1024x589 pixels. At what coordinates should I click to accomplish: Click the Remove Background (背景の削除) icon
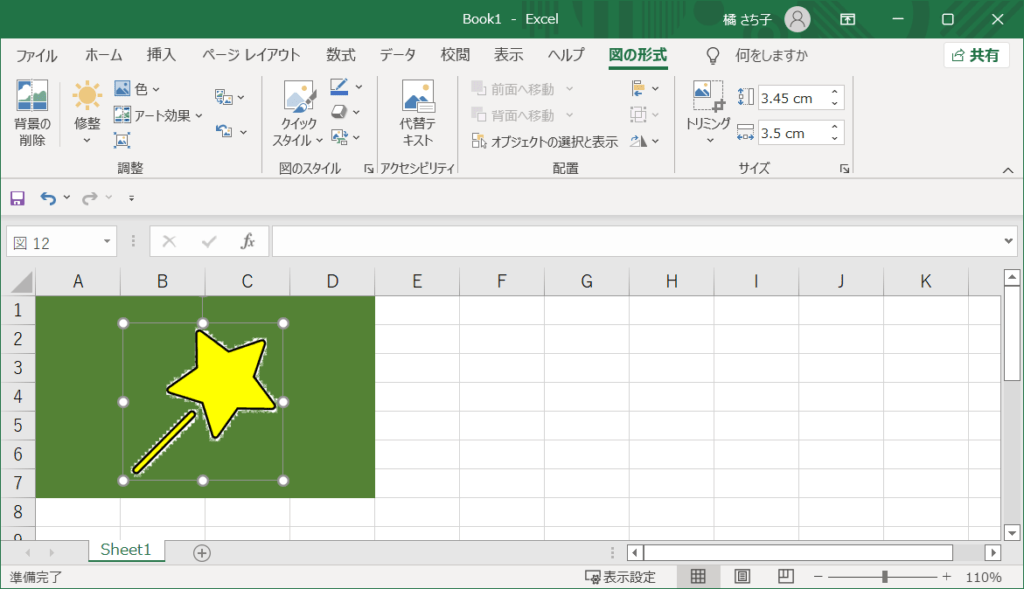click(x=32, y=95)
